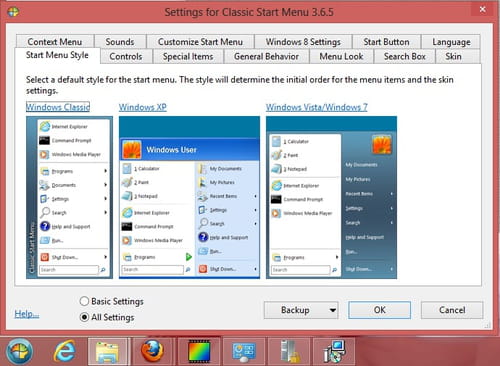Viewport: 500px width, 366px height.
Task: Click the installer icon with monitor and disc
Action: 334,351
